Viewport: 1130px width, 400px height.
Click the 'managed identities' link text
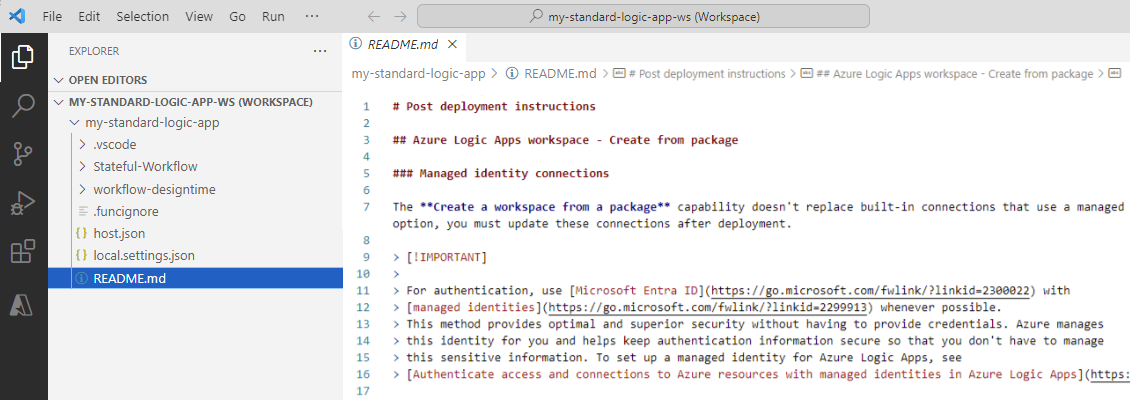pos(474,308)
